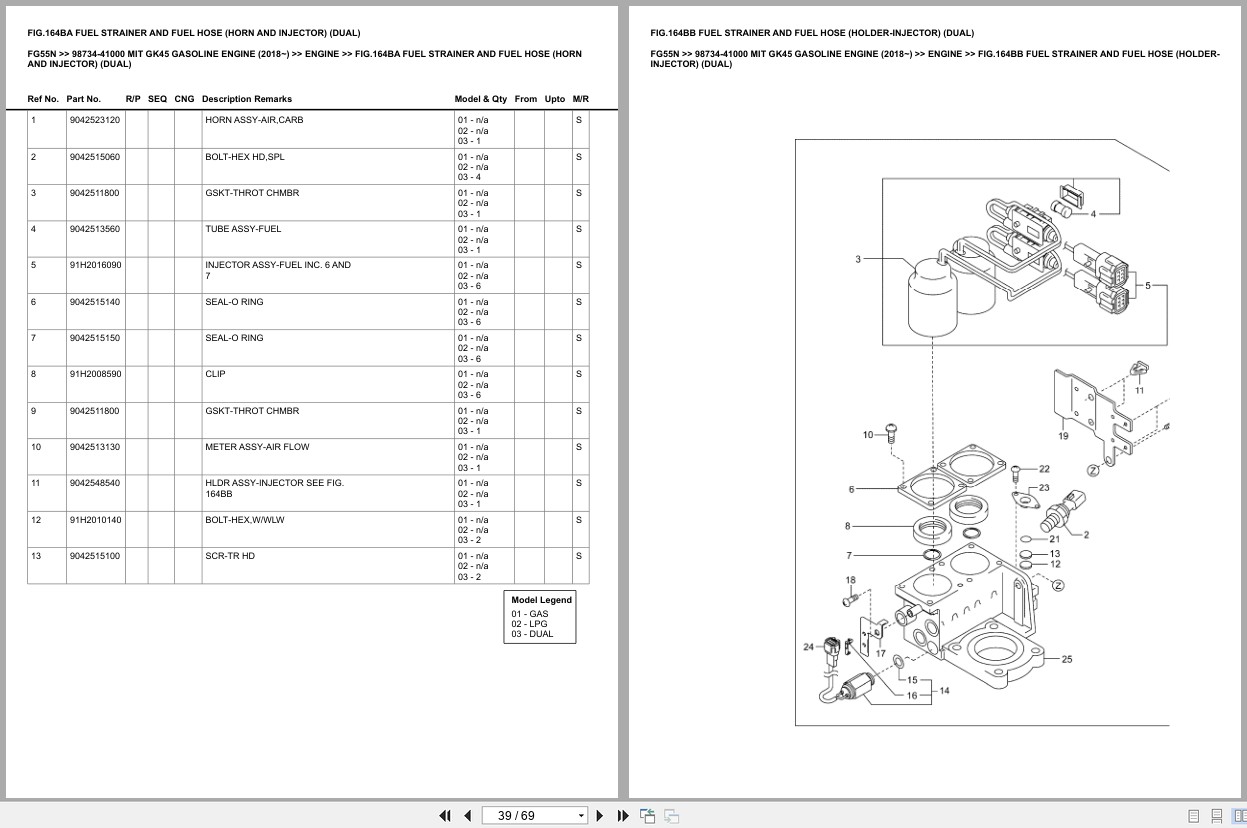Click part number 9042548540
The height and width of the screenshot is (828, 1247).
coord(95,483)
